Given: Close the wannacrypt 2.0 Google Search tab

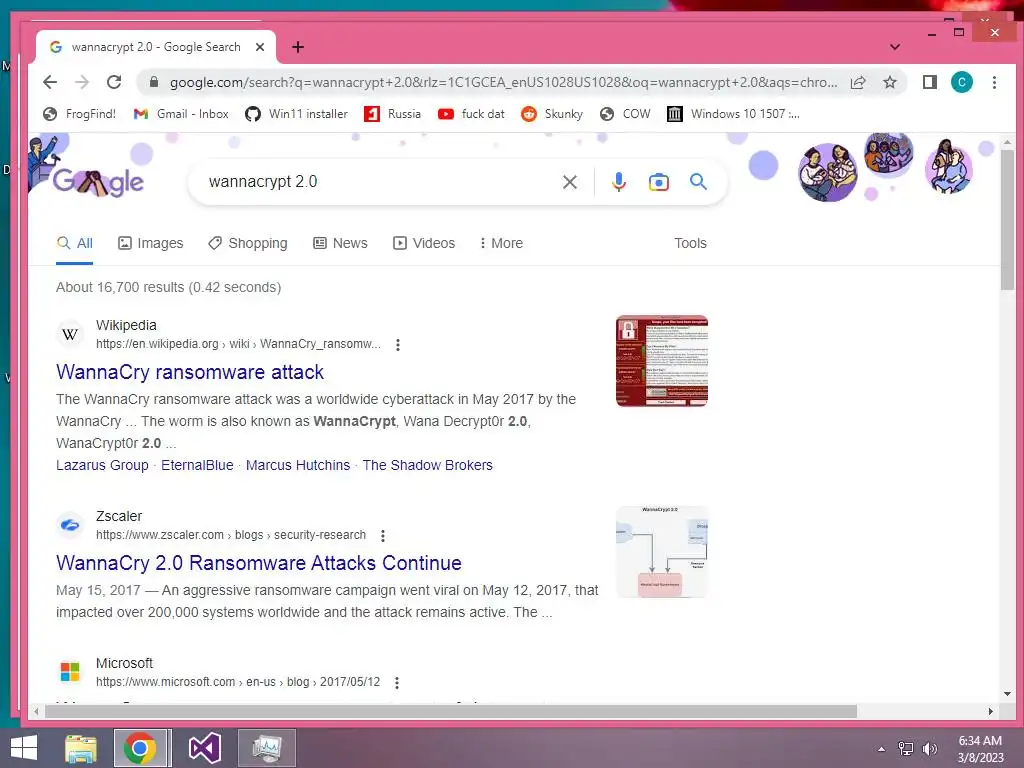Looking at the screenshot, I should pos(260,47).
